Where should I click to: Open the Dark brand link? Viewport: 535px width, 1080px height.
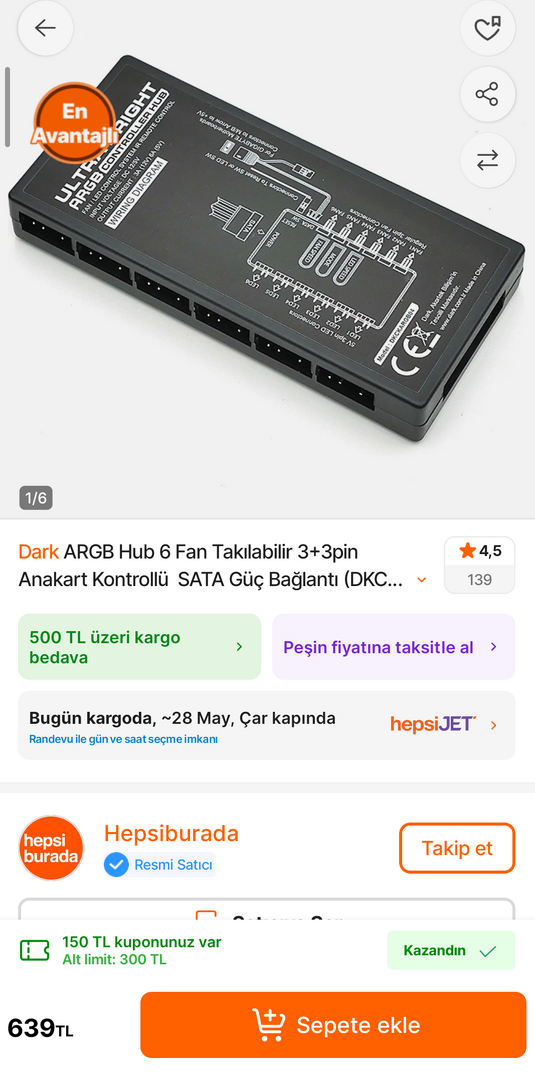(x=39, y=552)
